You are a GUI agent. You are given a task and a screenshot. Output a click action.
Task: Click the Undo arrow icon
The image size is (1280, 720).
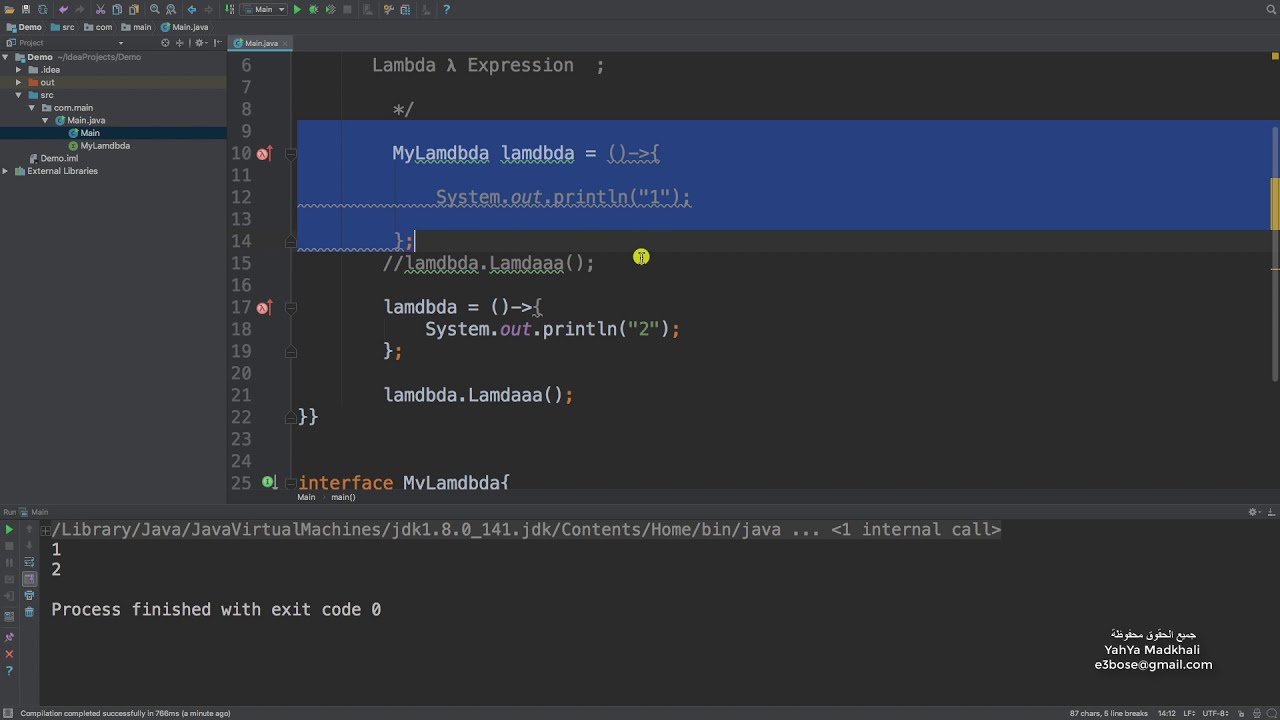tap(64, 9)
